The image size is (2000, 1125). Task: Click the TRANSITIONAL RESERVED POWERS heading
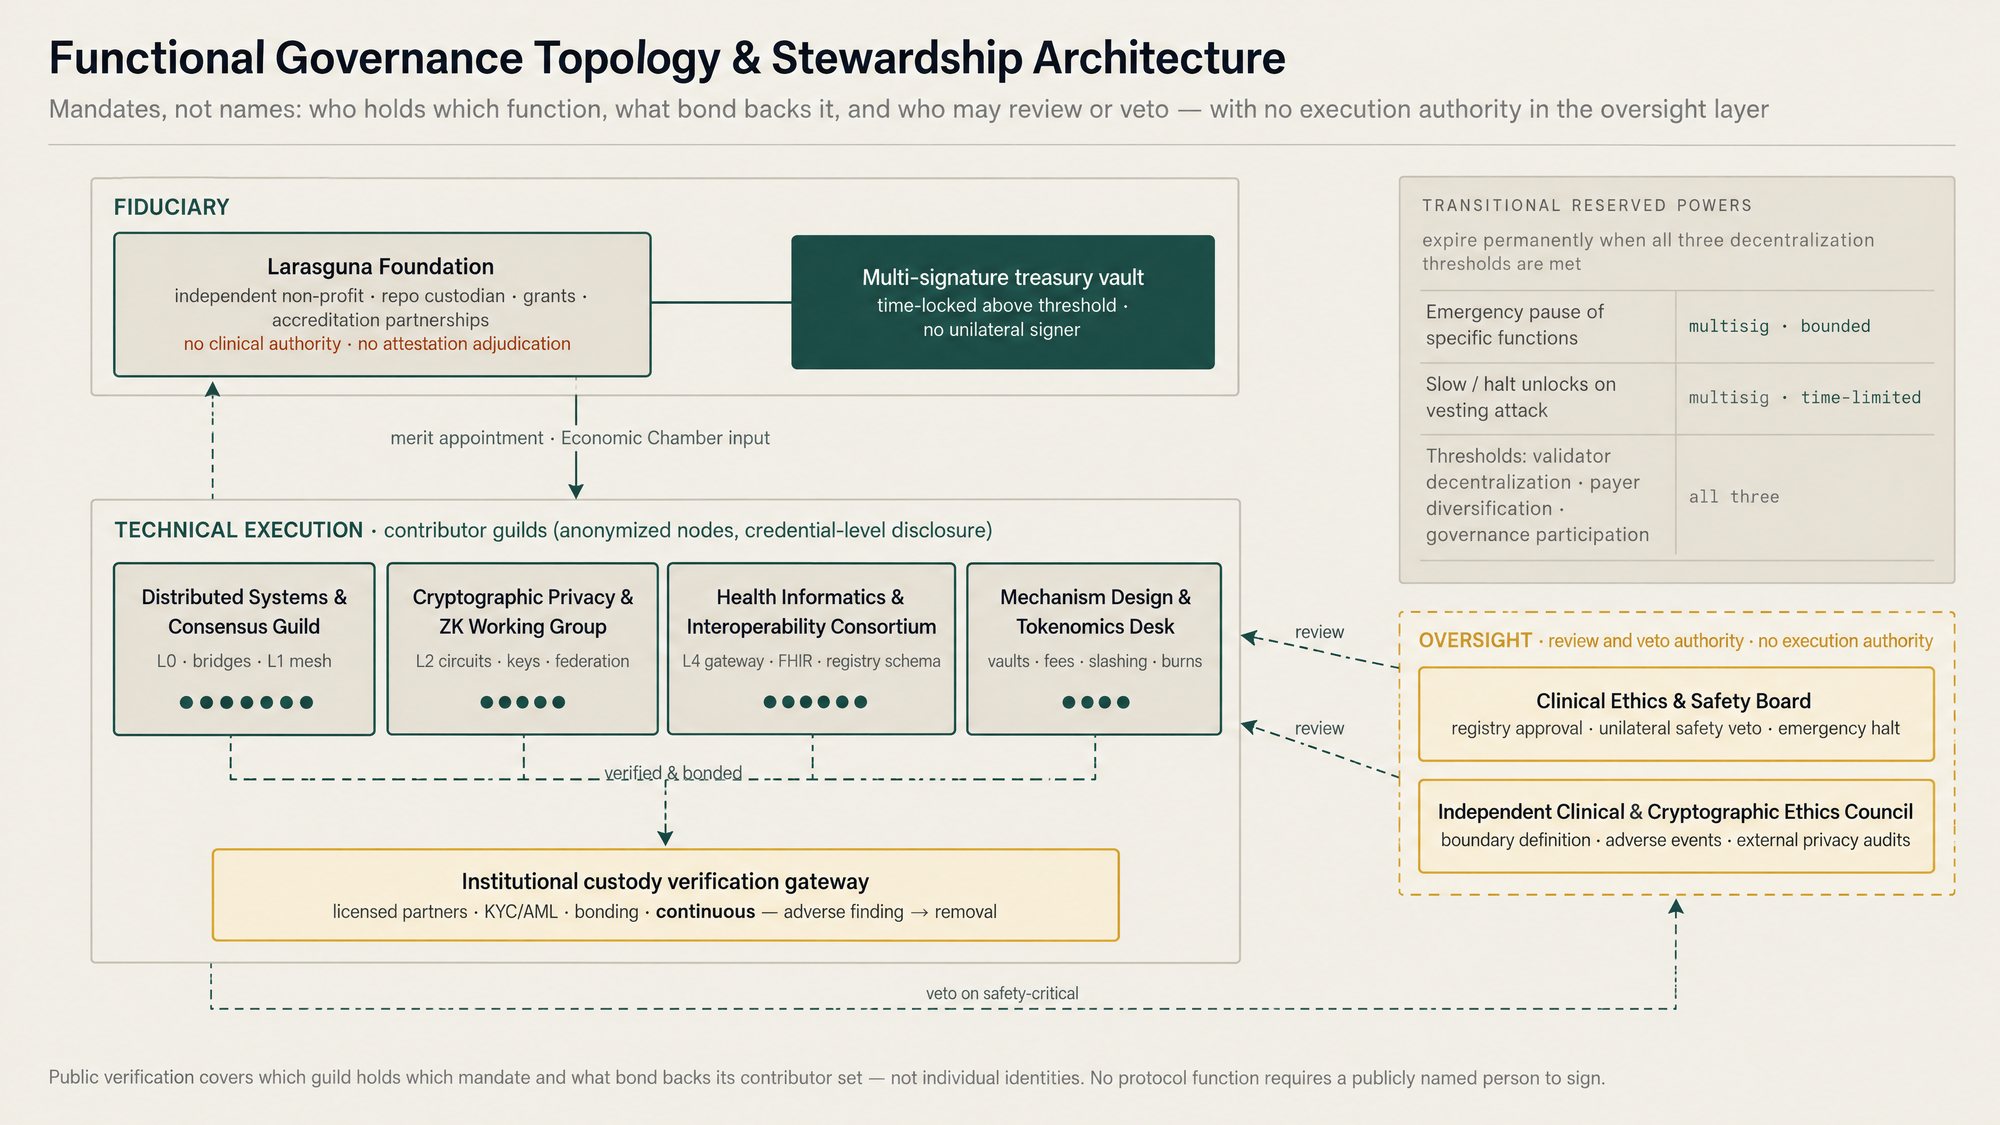[x=1587, y=205]
